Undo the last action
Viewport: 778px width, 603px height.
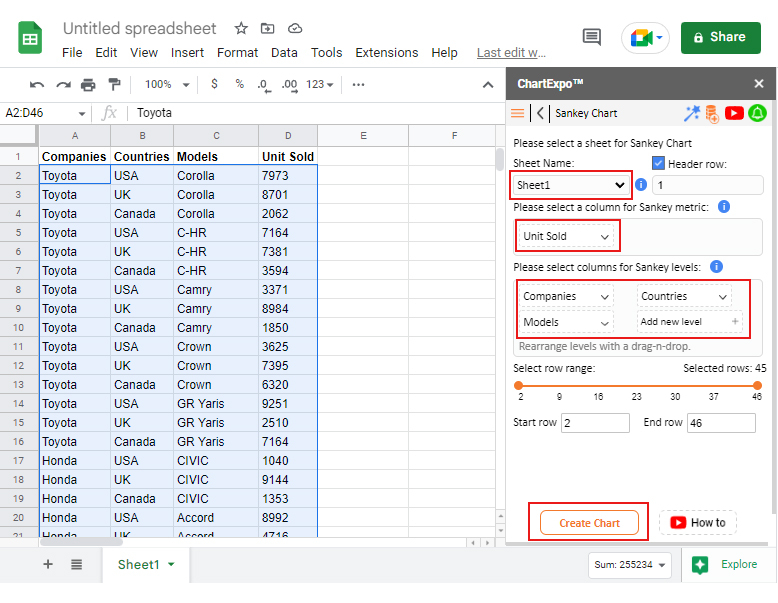pyautogui.click(x=37, y=85)
